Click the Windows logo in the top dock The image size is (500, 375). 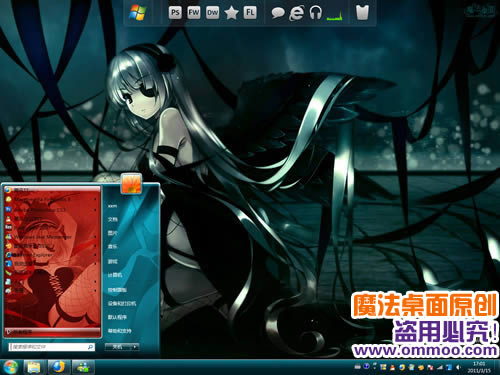[138, 13]
